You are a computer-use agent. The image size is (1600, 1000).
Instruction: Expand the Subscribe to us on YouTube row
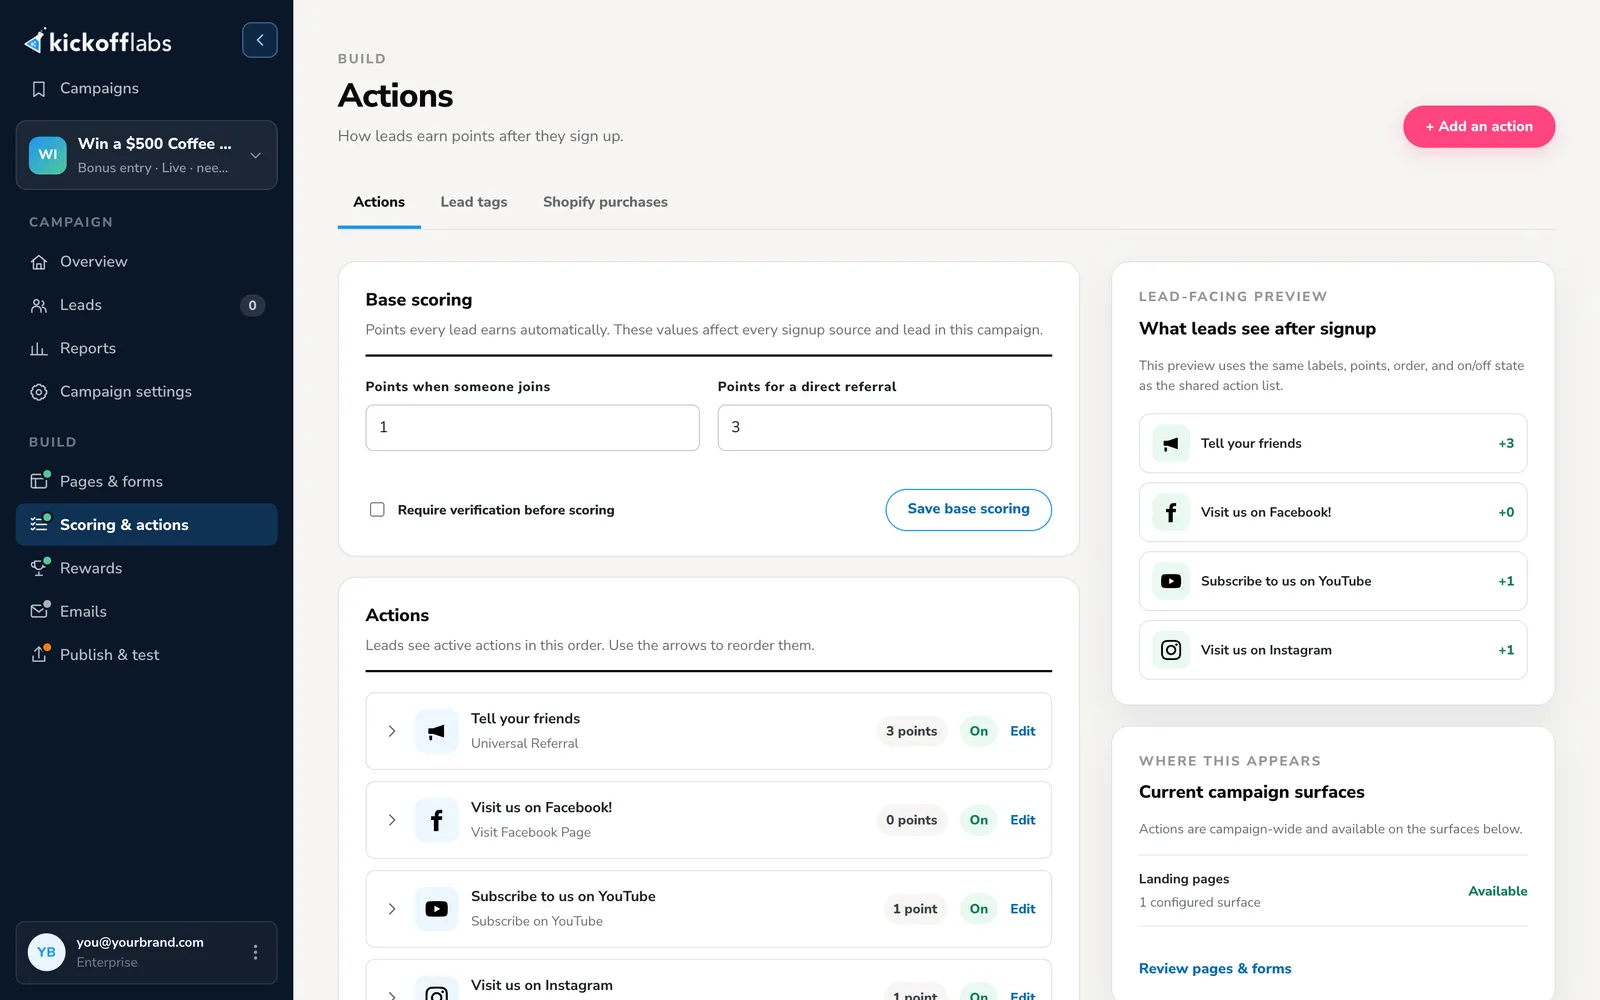(392, 909)
